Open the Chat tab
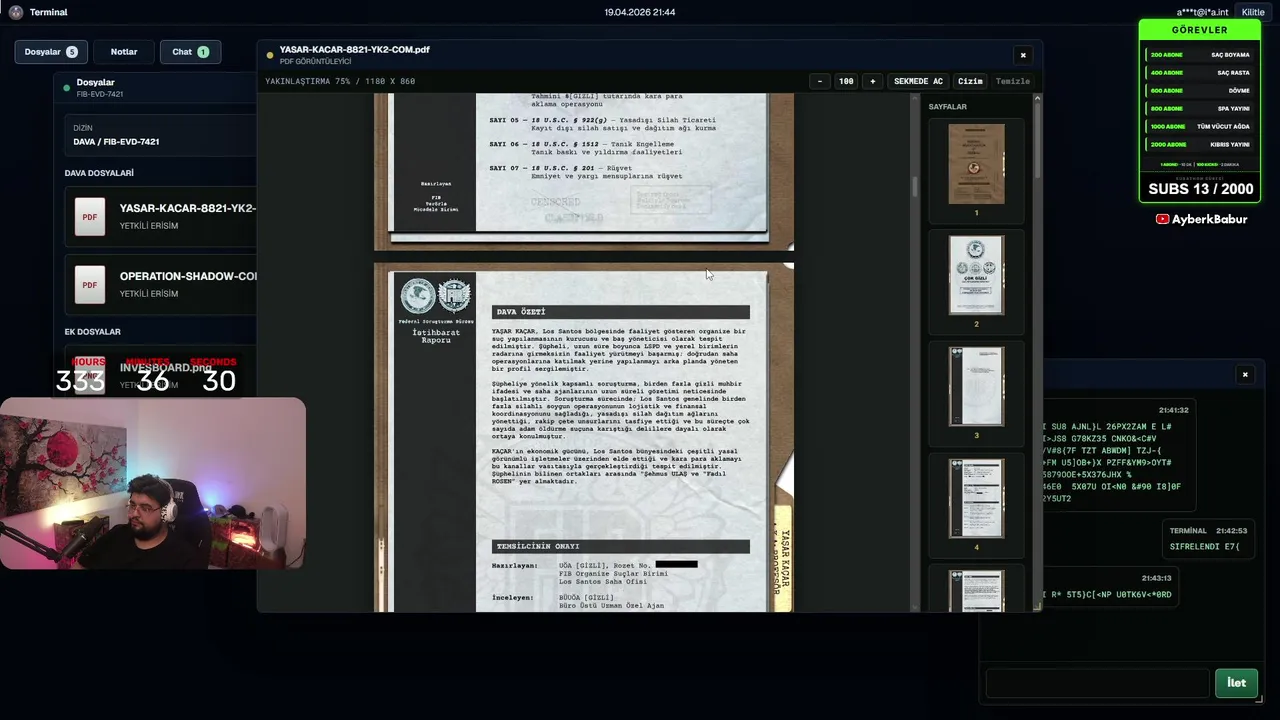Viewport: 1280px width, 720px height. pyautogui.click(x=190, y=52)
